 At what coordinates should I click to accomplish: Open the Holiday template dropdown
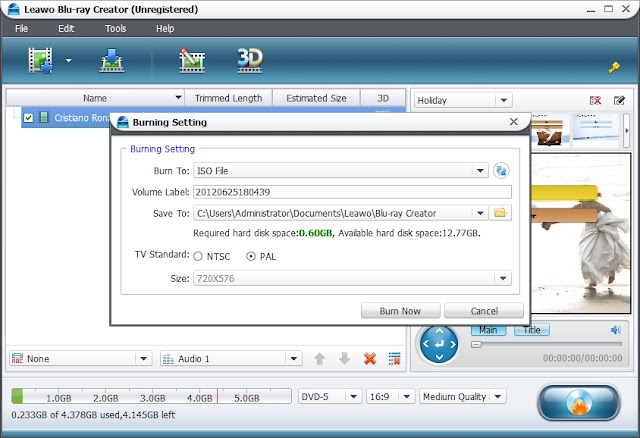(x=504, y=100)
